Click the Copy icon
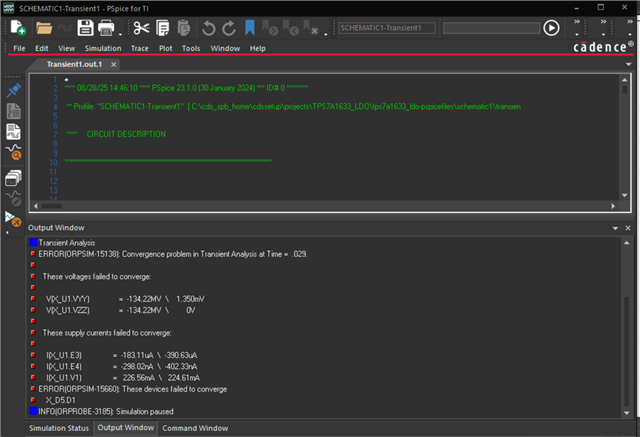The image size is (640, 437). tap(162, 28)
